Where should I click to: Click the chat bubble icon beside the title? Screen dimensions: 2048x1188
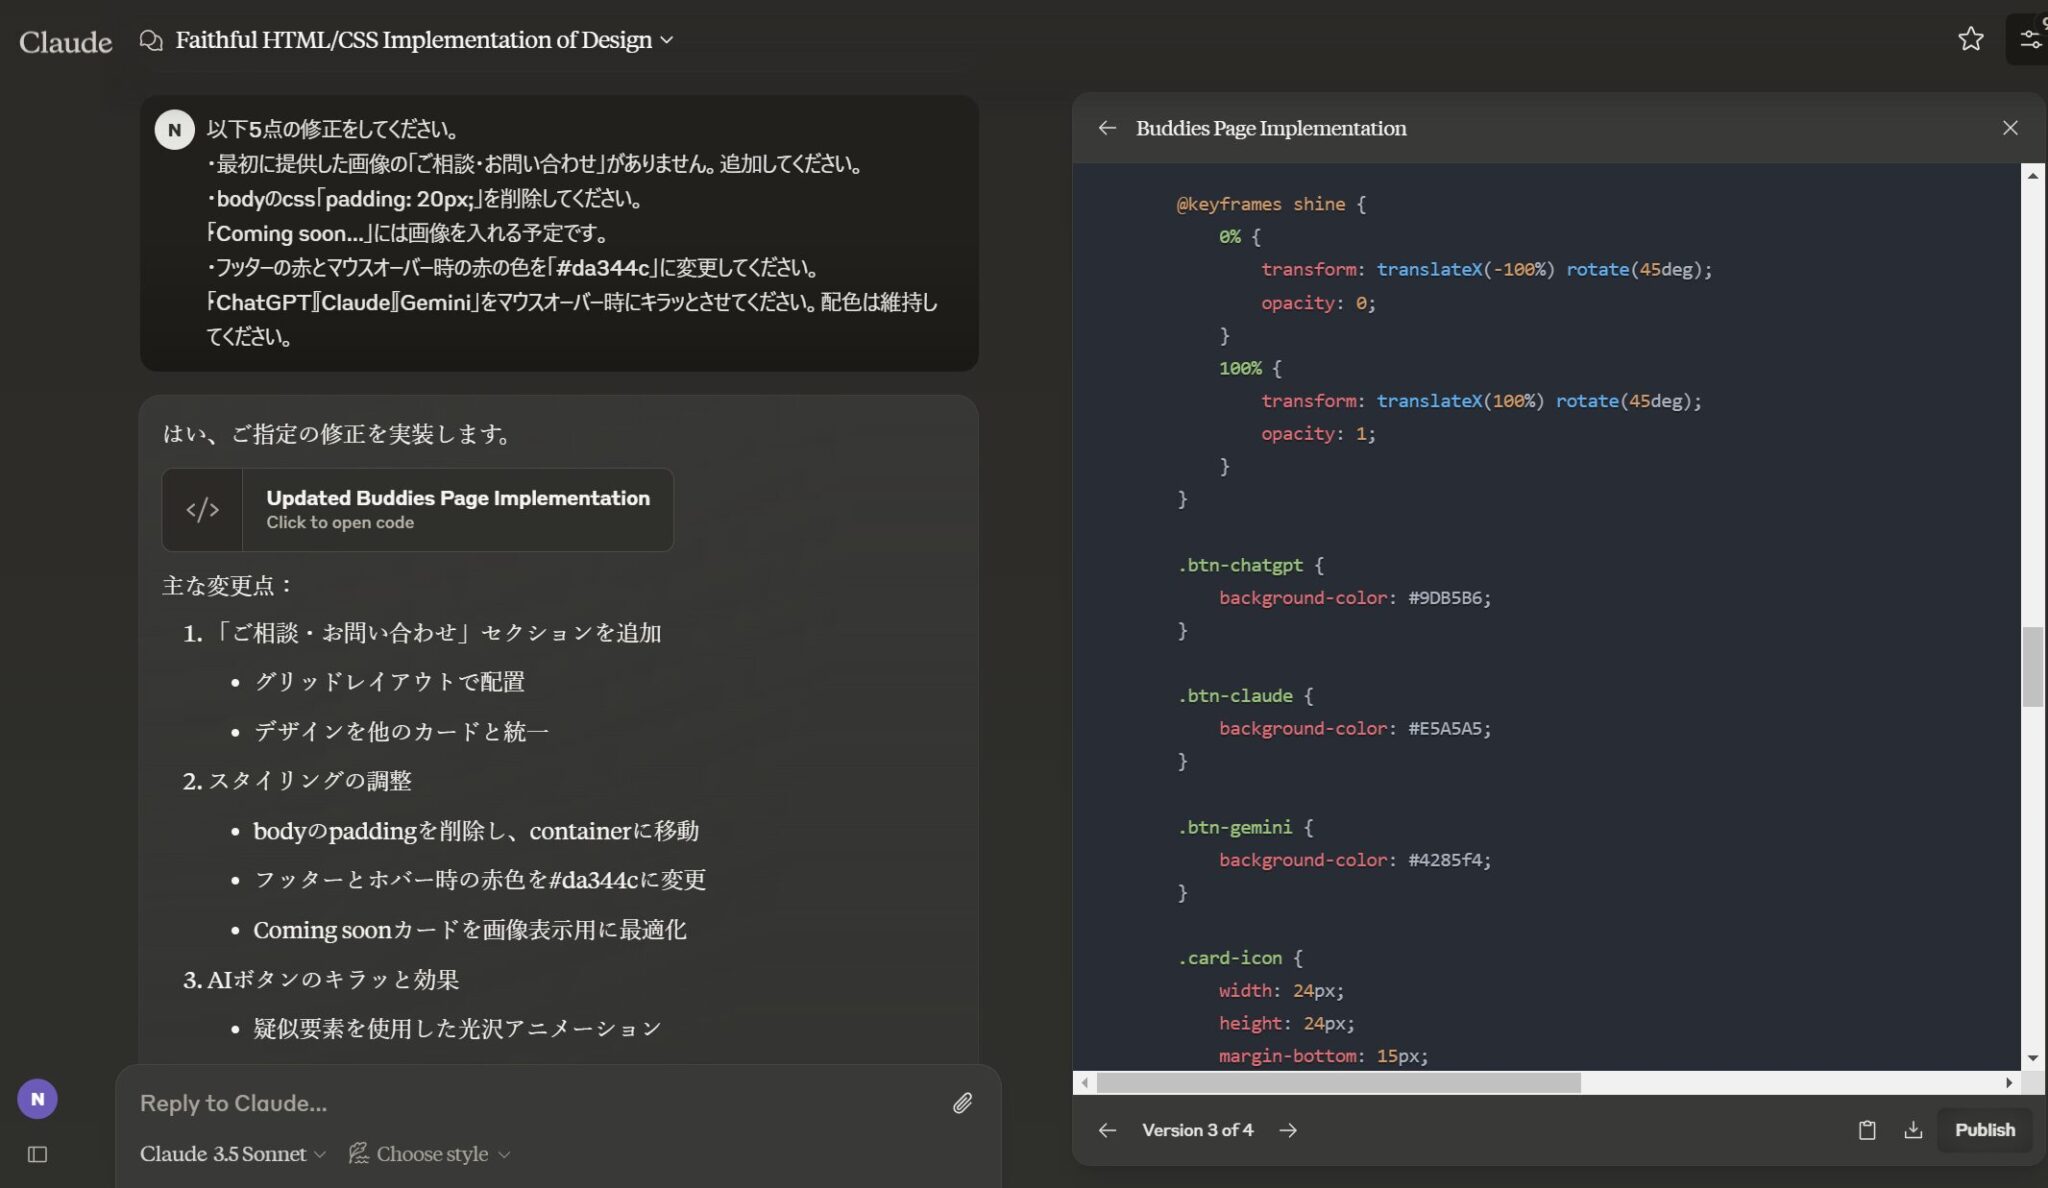coord(150,40)
